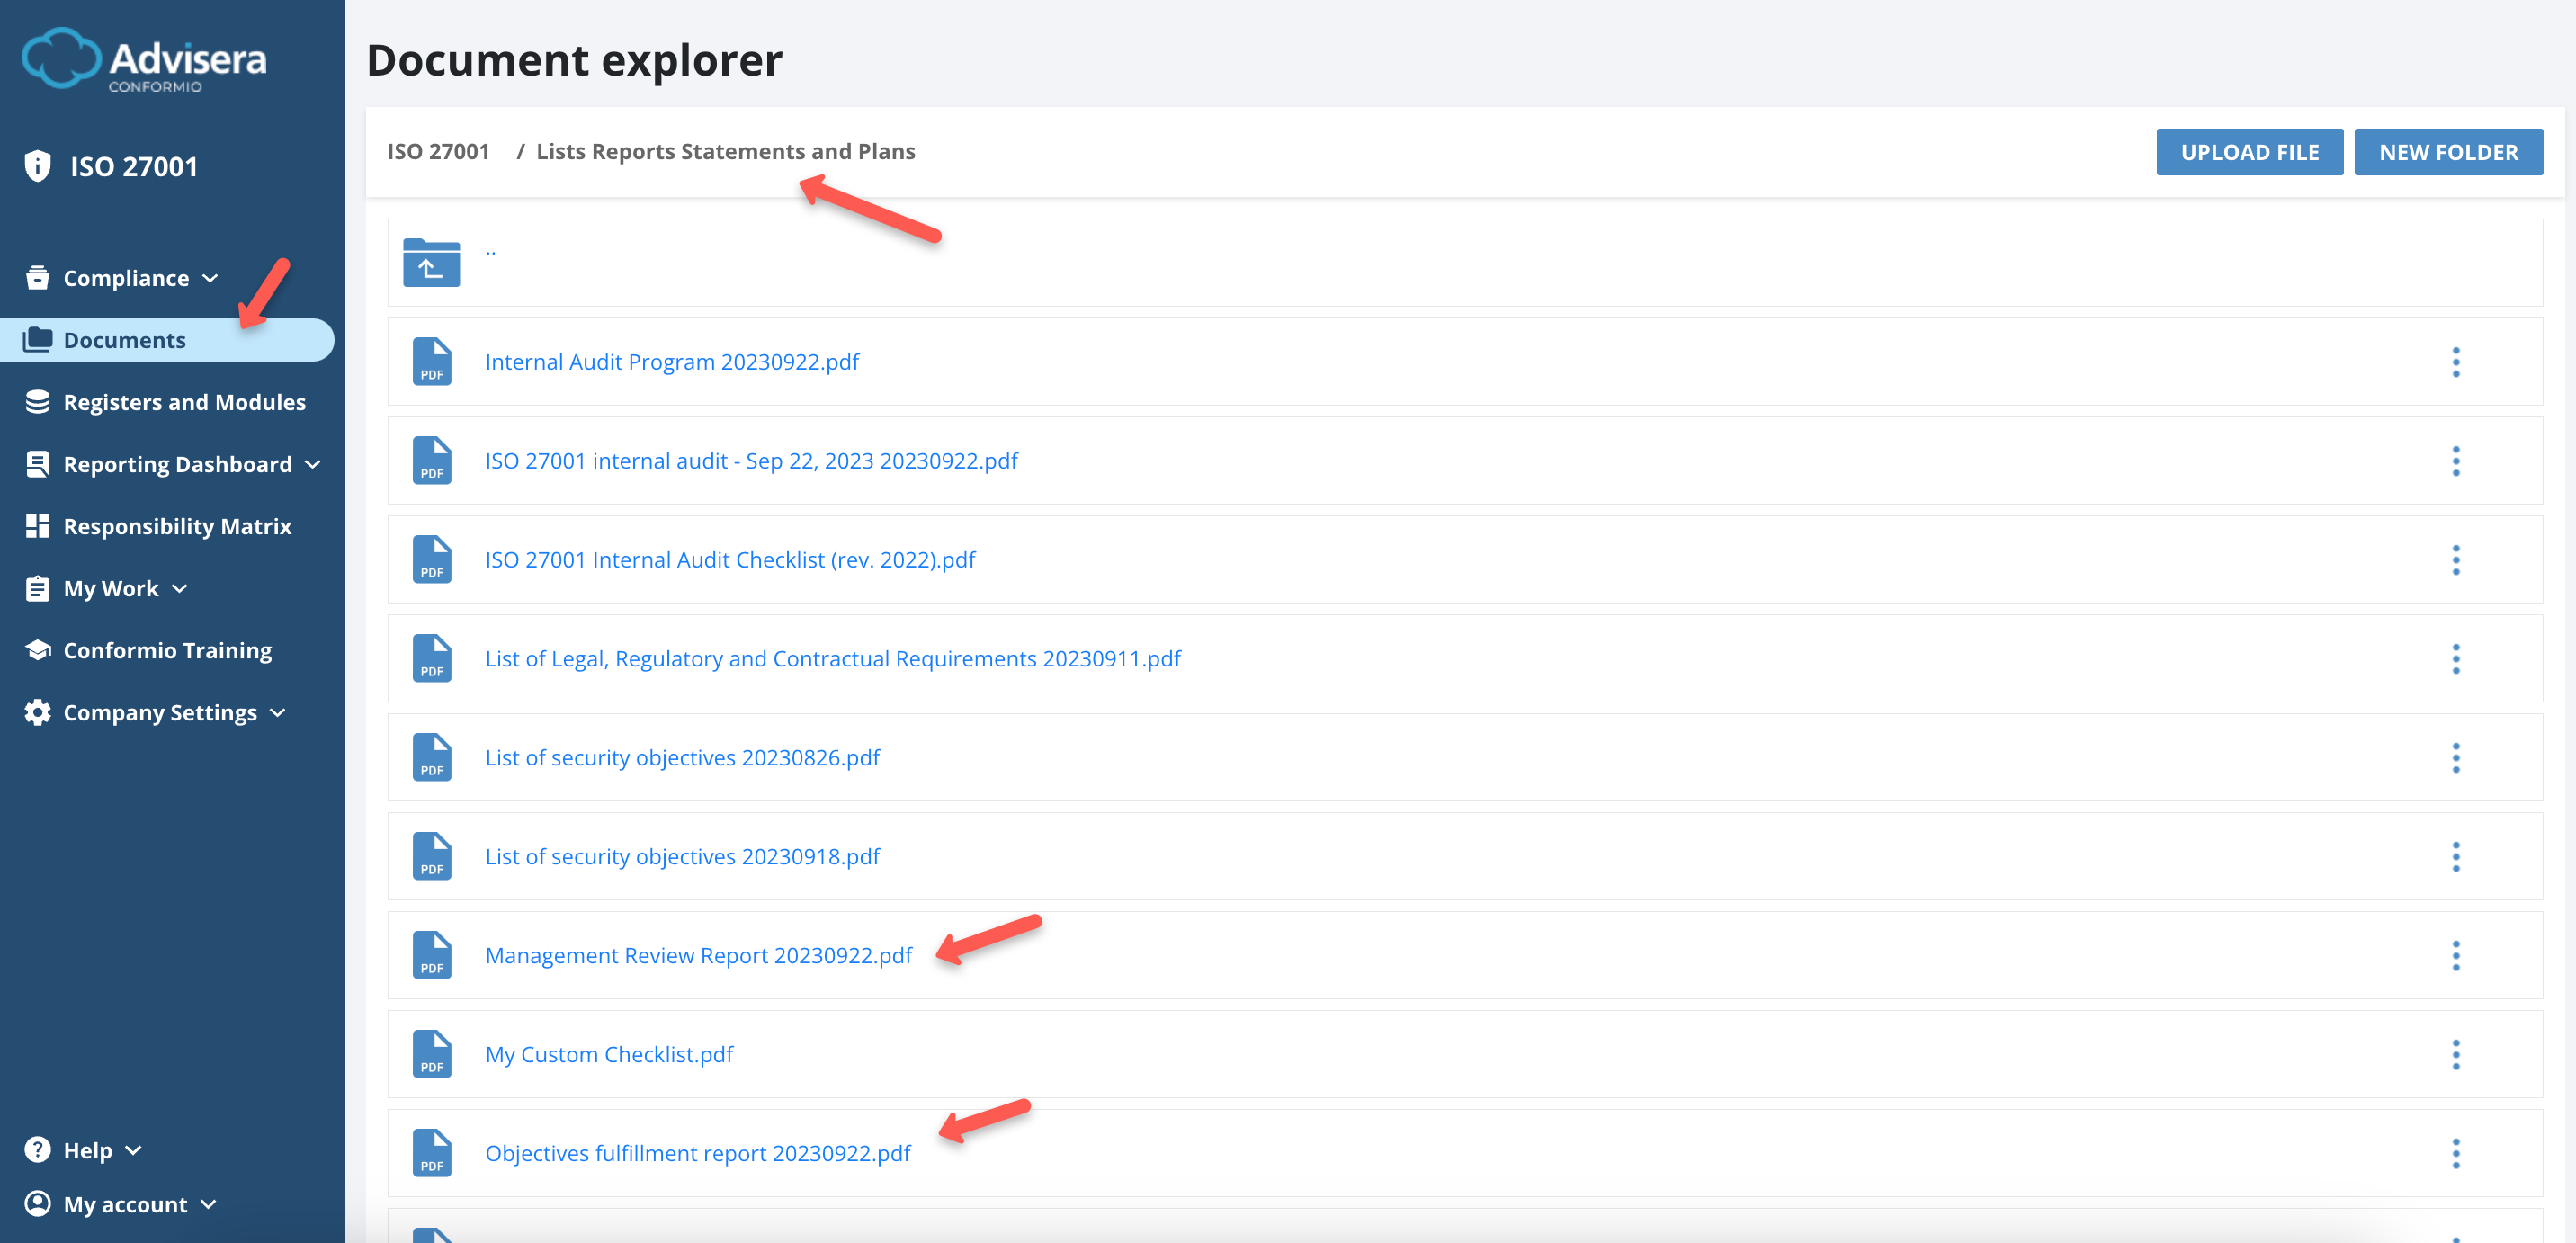Image resolution: width=2576 pixels, height=1243 pixels.
Task: Expand the My Work section chevron
Action: click(180, 588)
